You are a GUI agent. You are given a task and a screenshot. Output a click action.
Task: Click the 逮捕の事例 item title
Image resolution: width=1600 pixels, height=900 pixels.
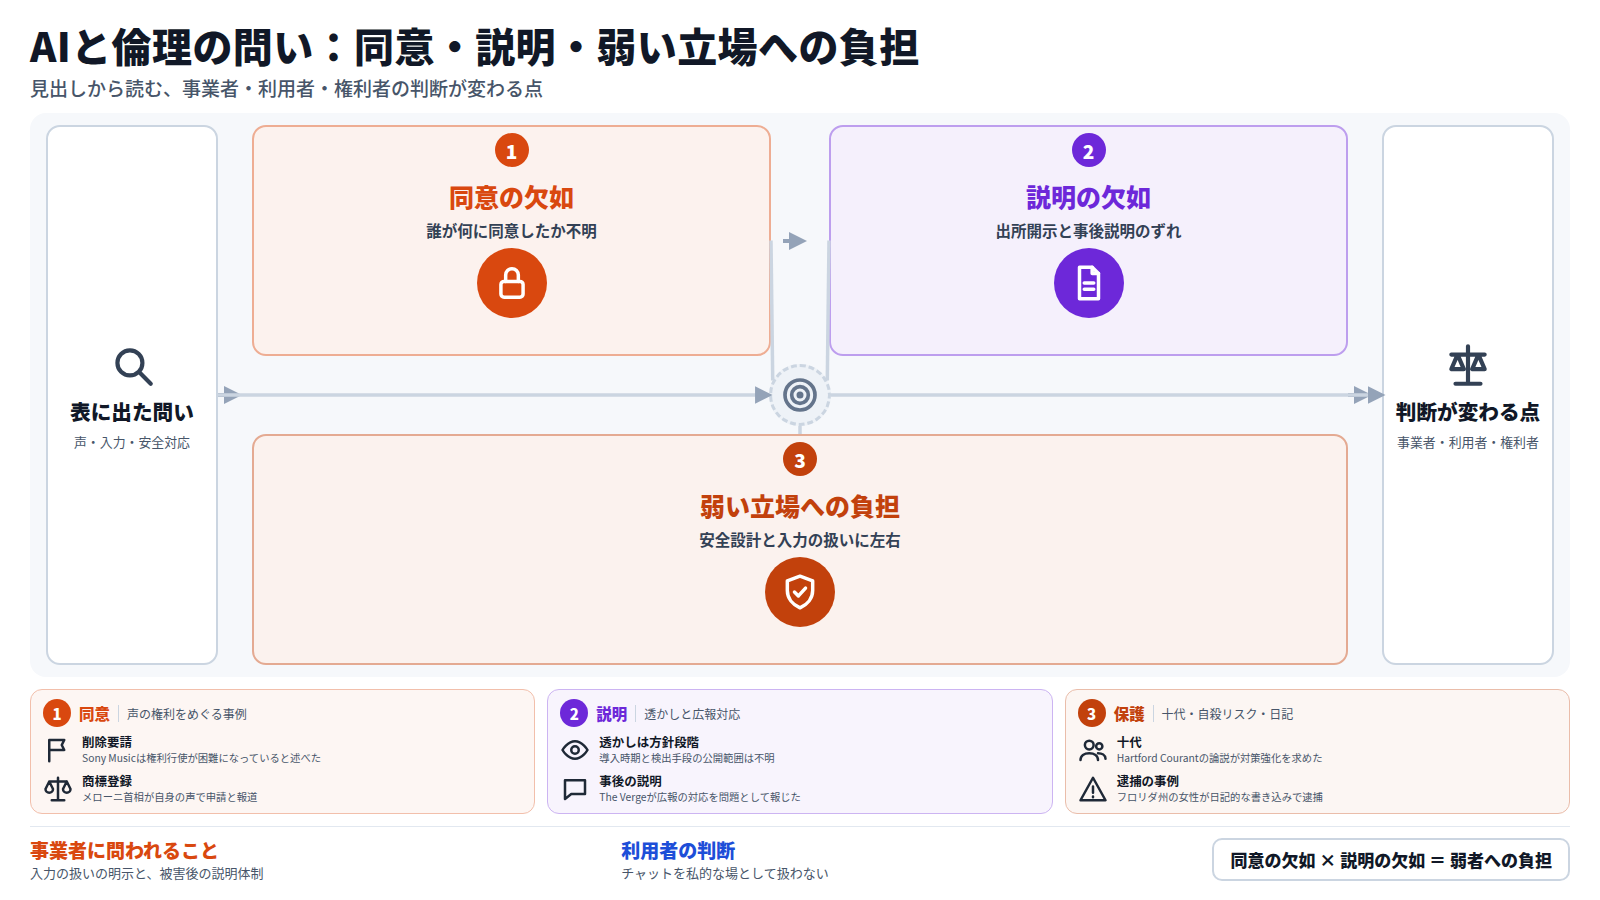coord(1148,781)
